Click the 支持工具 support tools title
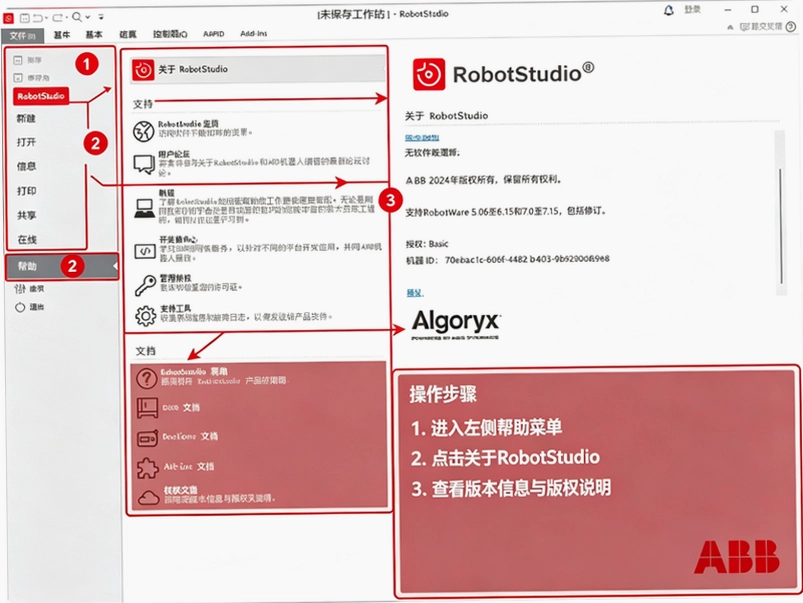The width and height of the screenshot is (803, 603). coord(175,308)
